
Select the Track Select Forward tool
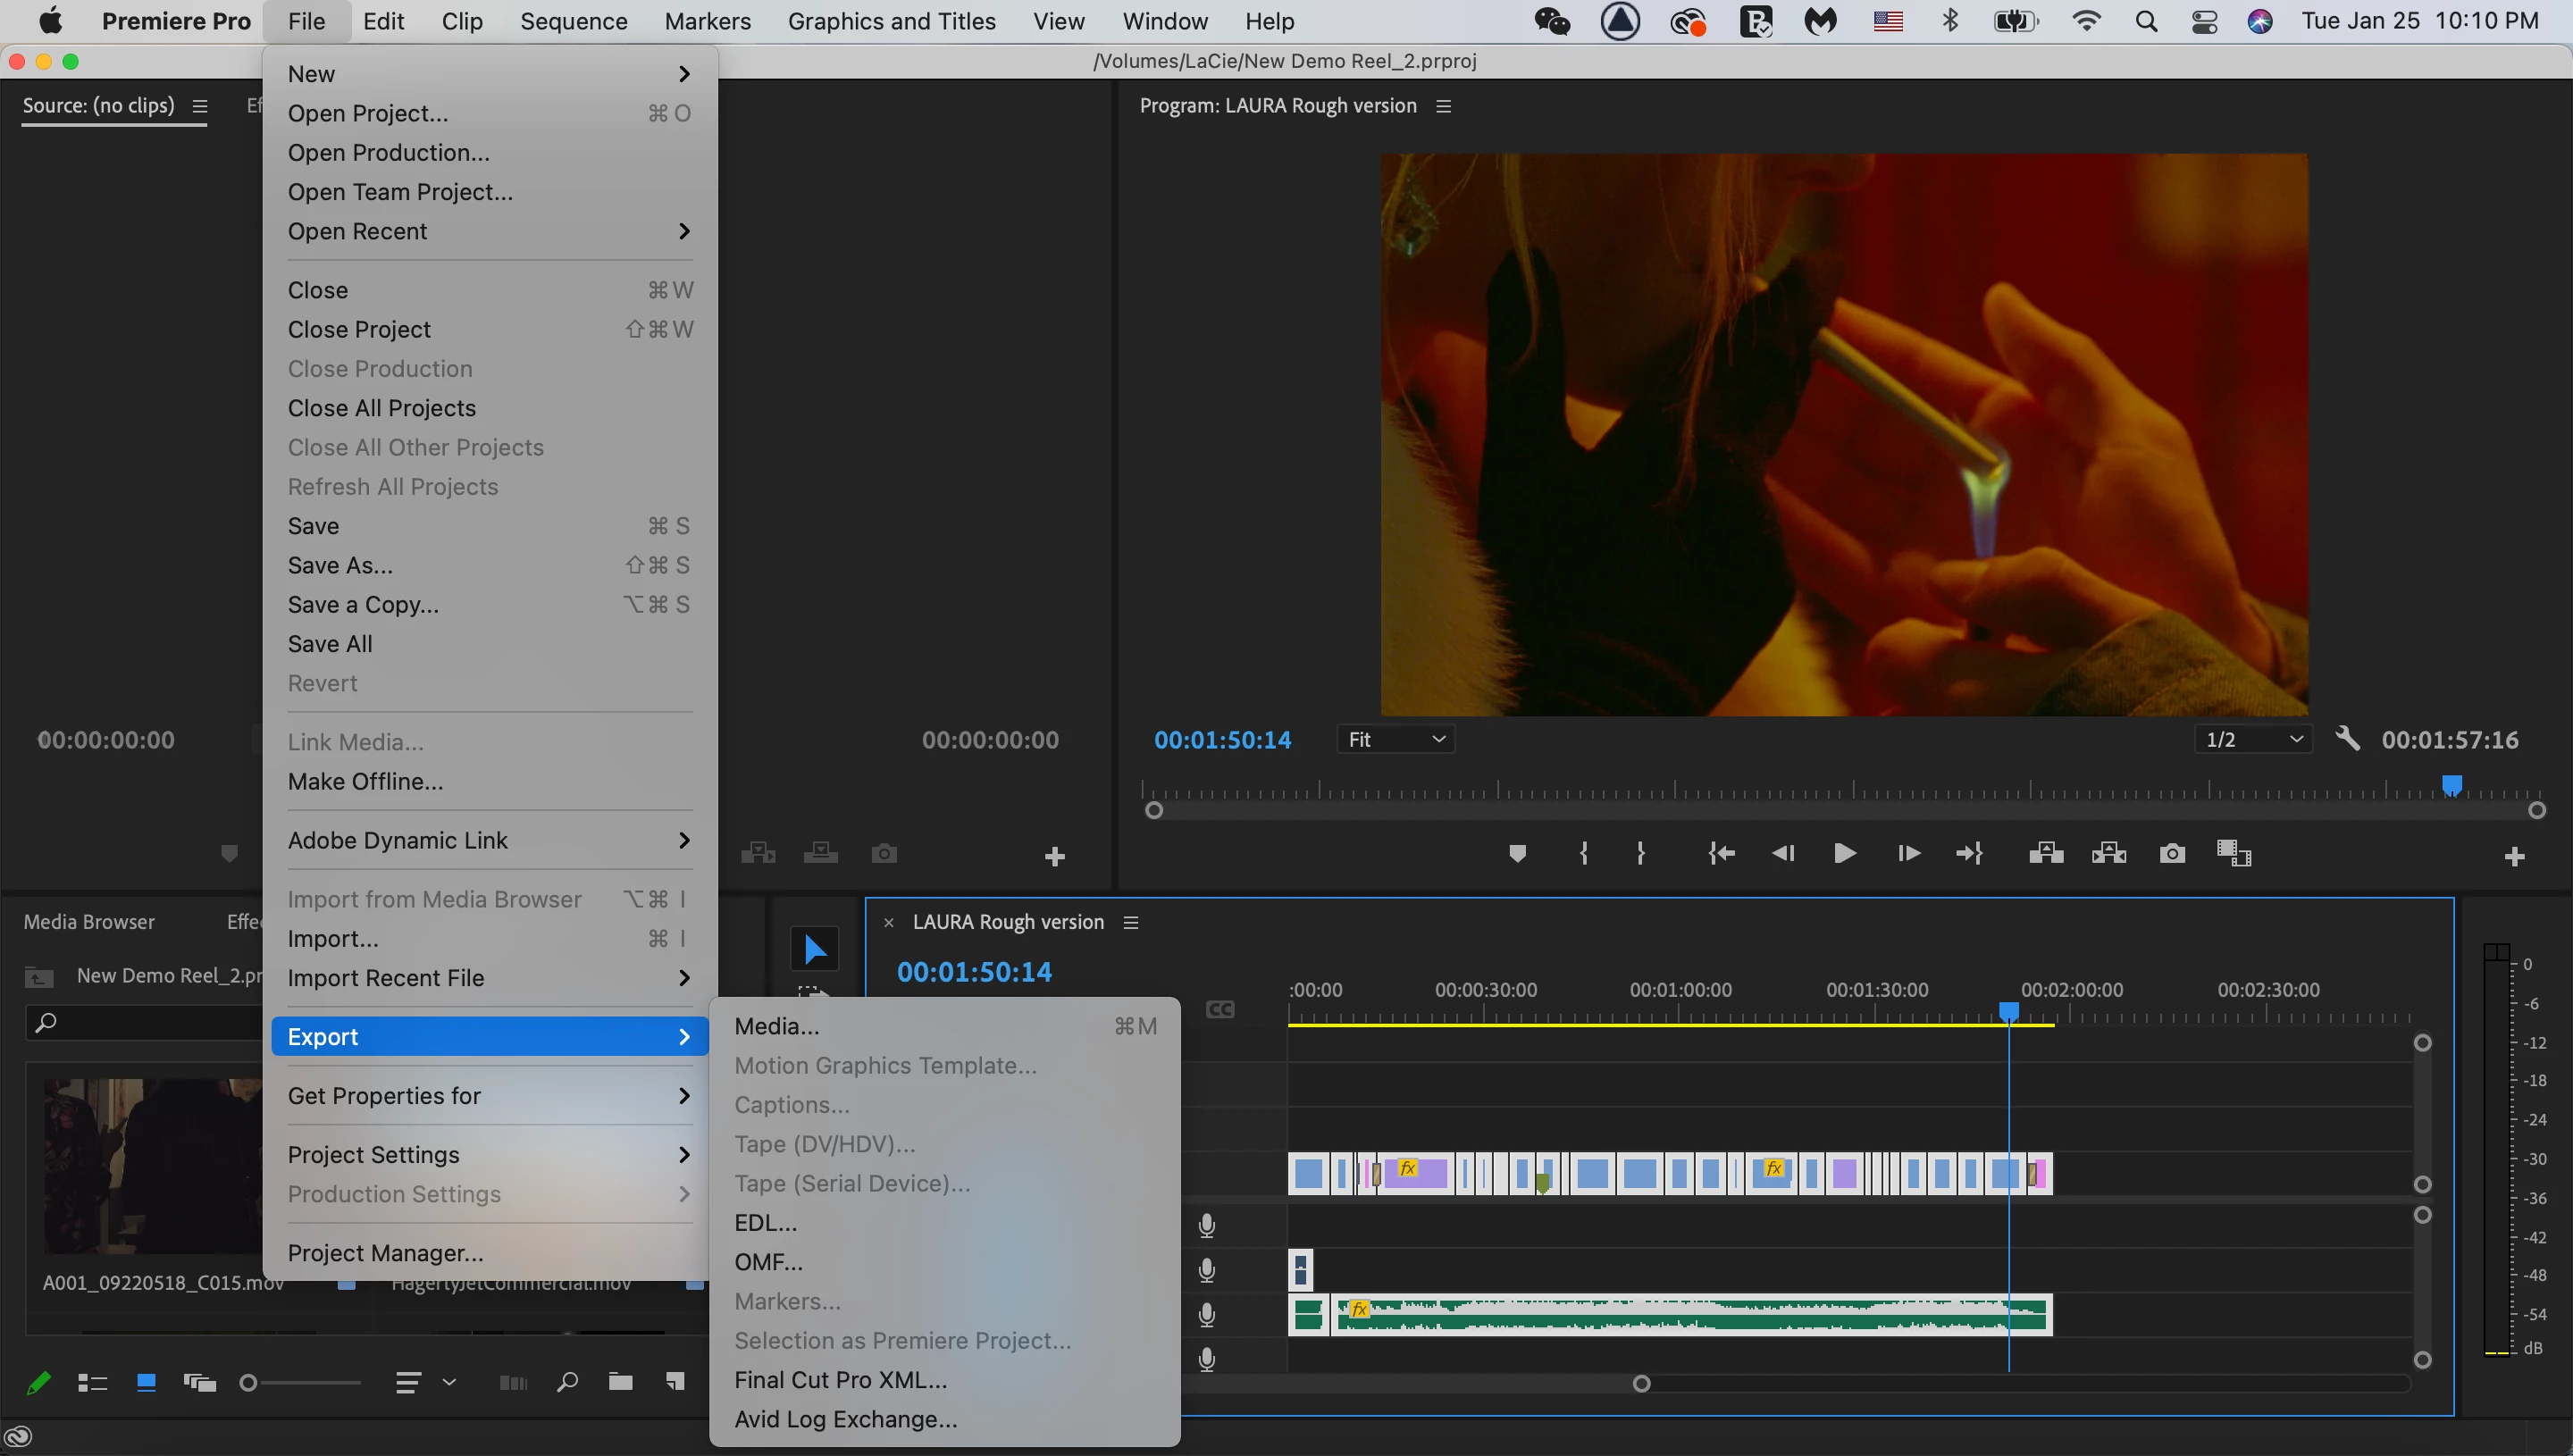point(814,992)
